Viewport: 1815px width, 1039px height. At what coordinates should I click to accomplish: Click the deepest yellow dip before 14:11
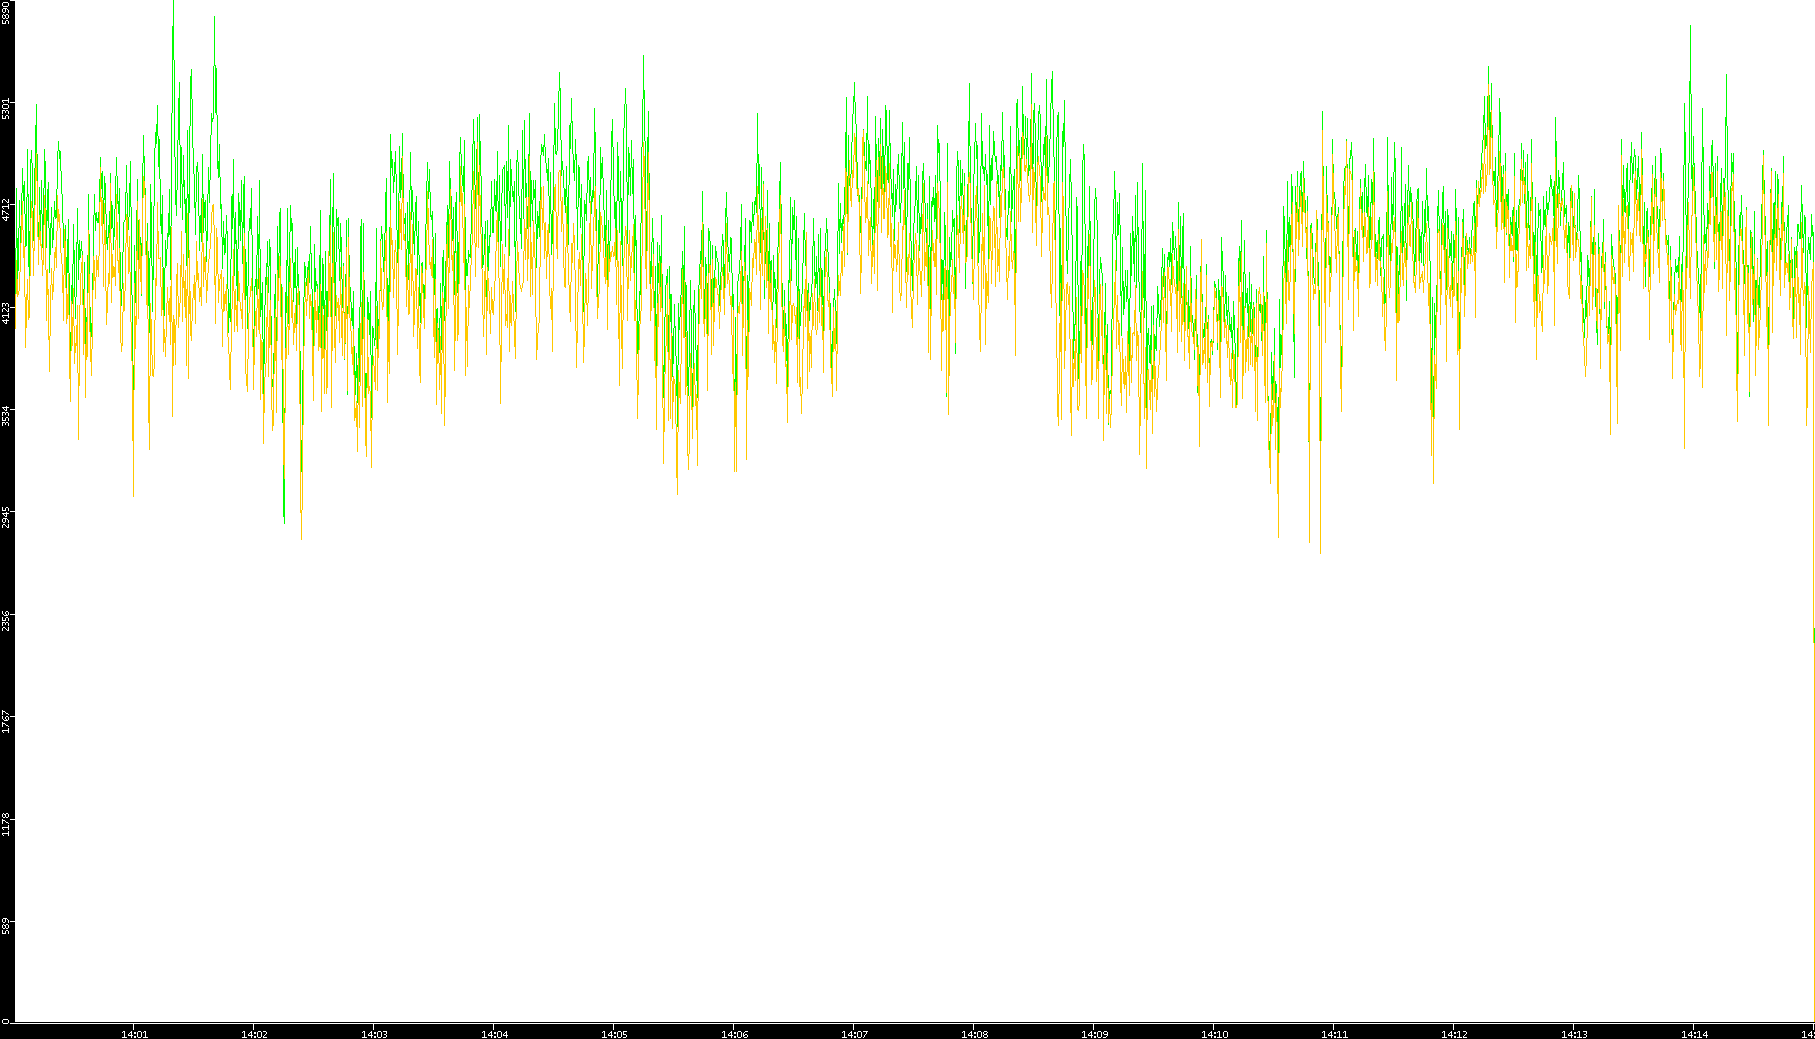click(1320, 548)
